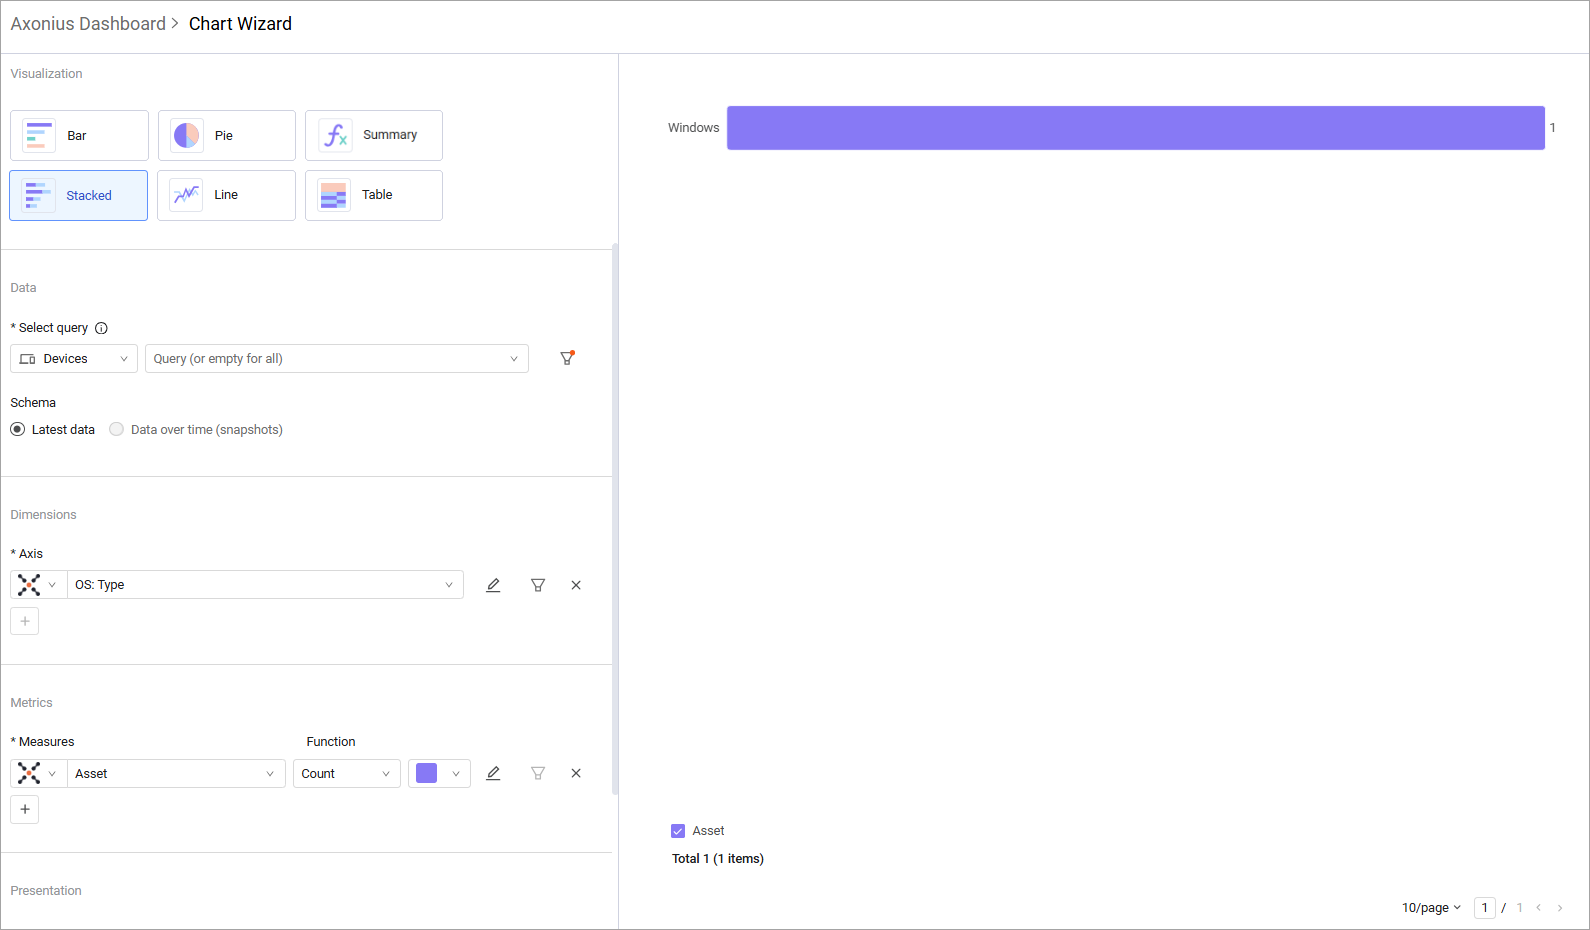Open the 10/page size dropdown

(1431, 908)
